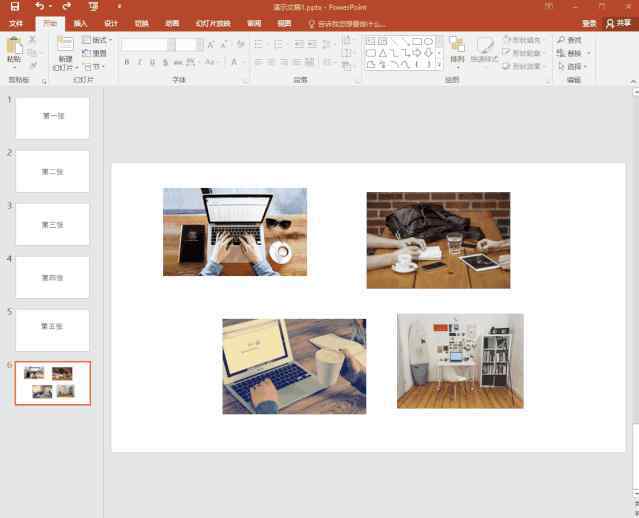Click the Sign in link
The height and width of the screenshot is (518, 639).
pyautogui.click(x=589, y=23)
